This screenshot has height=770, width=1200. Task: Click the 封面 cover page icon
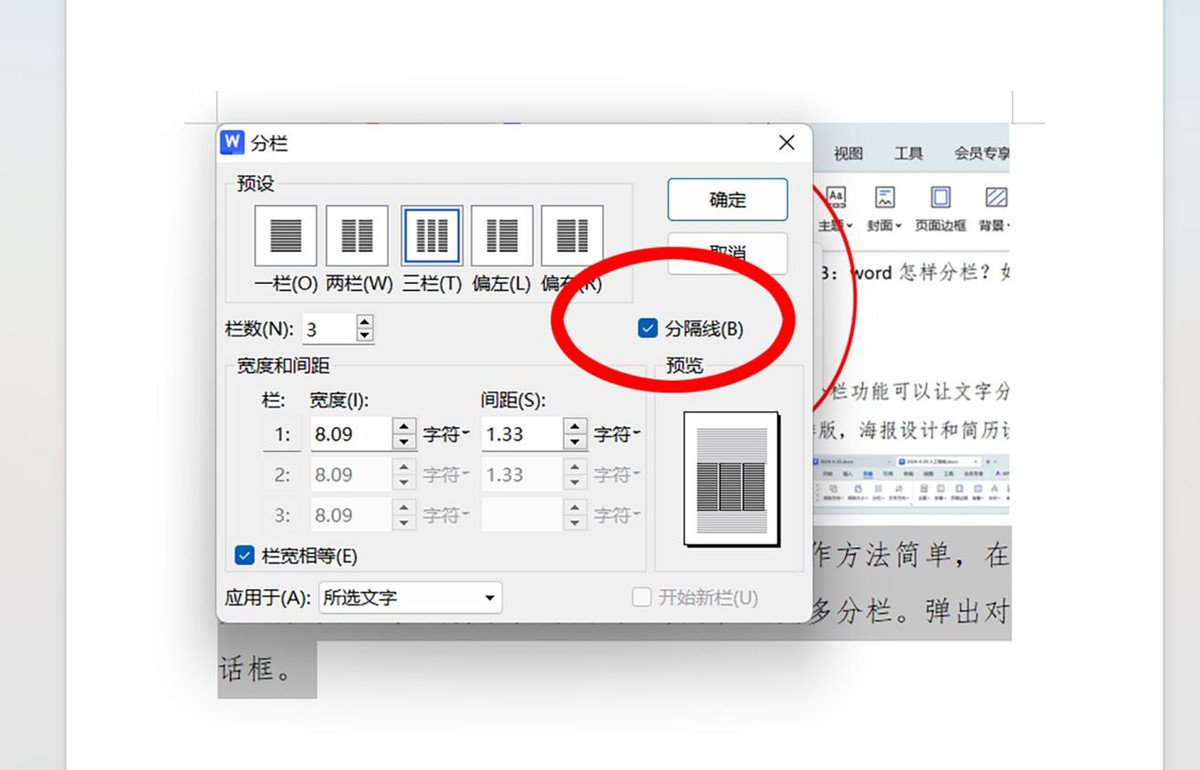[884, 199]
